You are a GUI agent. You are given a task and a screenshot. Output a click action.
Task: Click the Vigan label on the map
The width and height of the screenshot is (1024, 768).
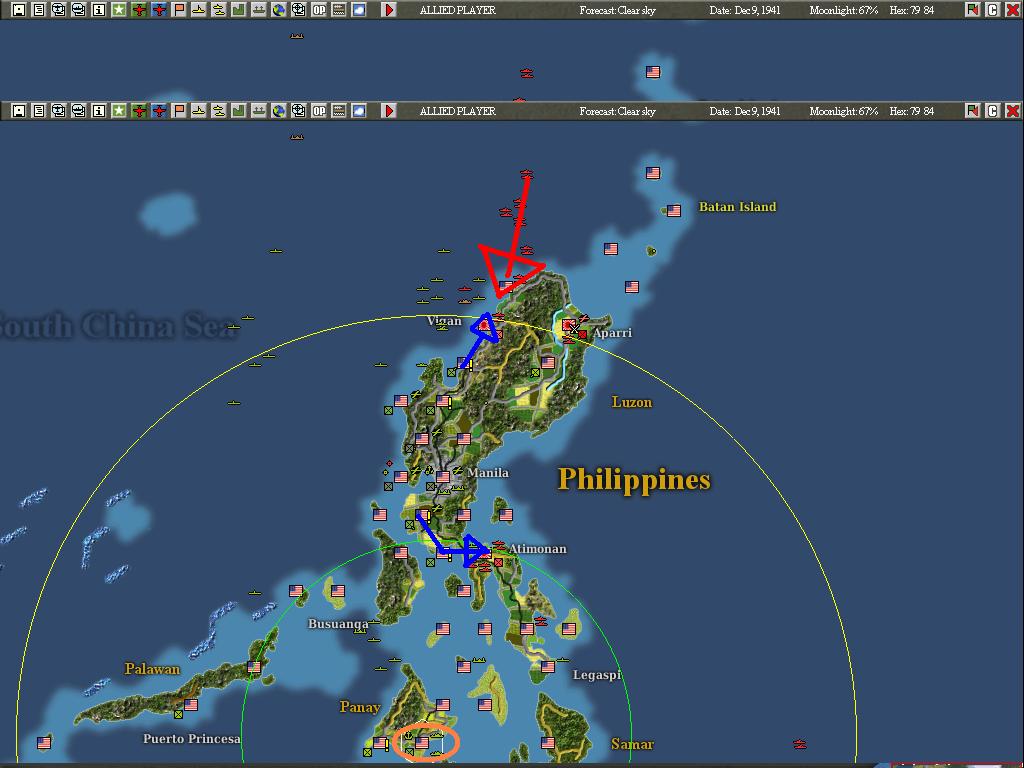tap(444, 321)
